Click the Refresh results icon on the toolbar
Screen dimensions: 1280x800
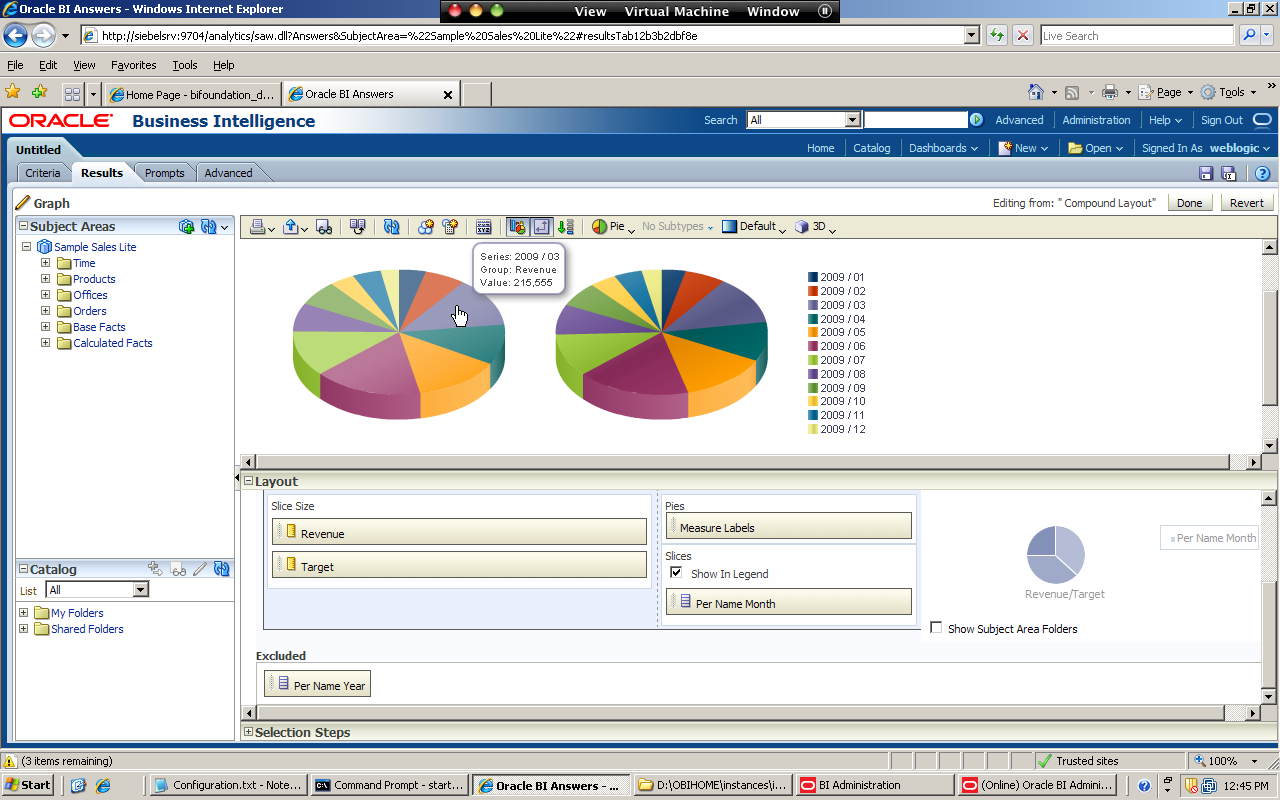coord(391,227)
